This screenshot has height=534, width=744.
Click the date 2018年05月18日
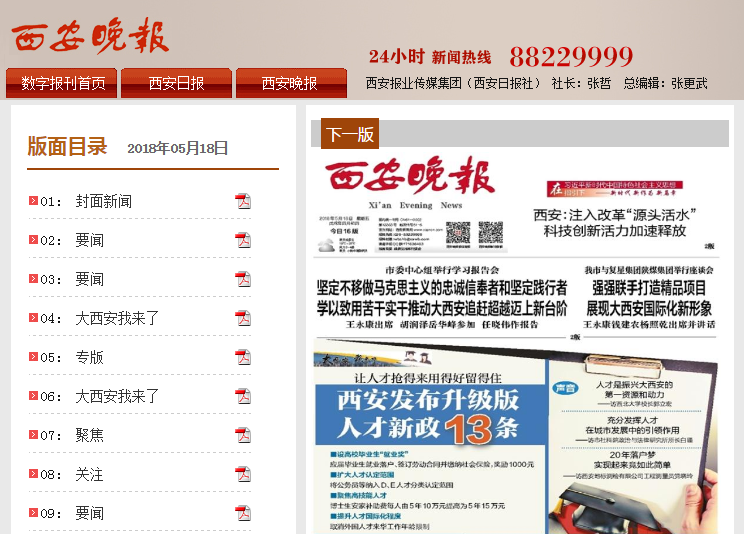177,148
